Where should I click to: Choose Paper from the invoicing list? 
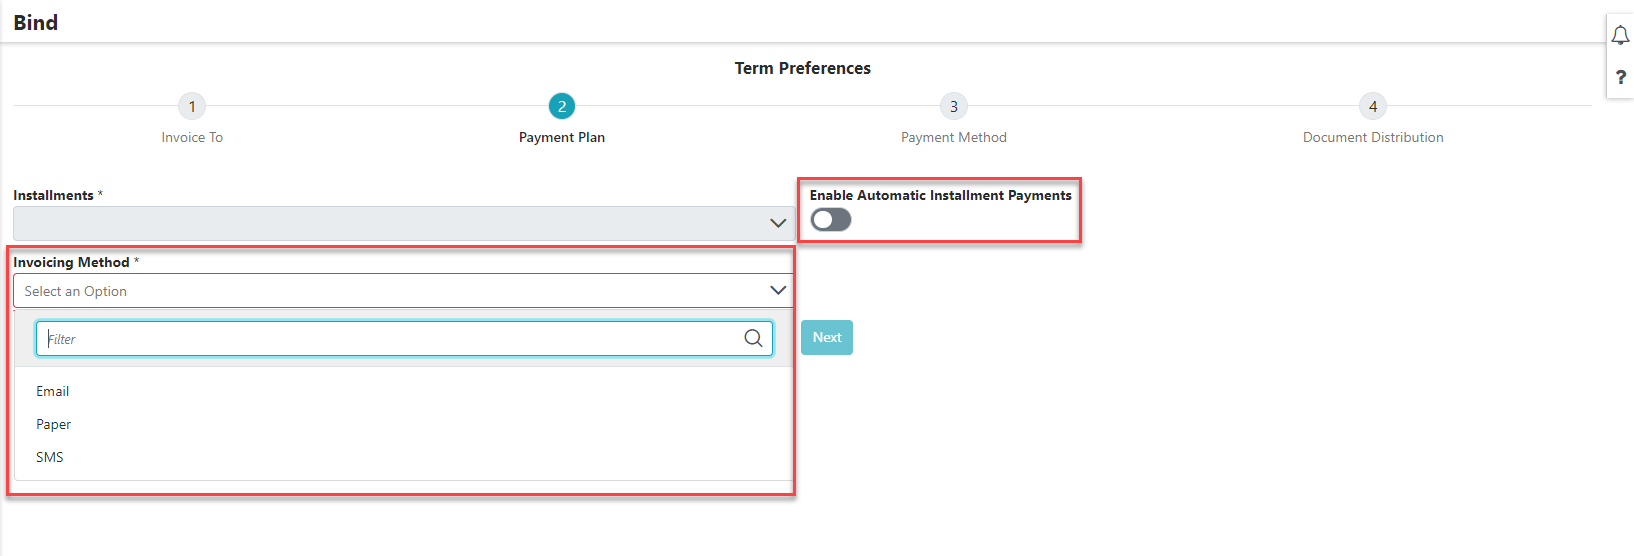click(54, 424)
